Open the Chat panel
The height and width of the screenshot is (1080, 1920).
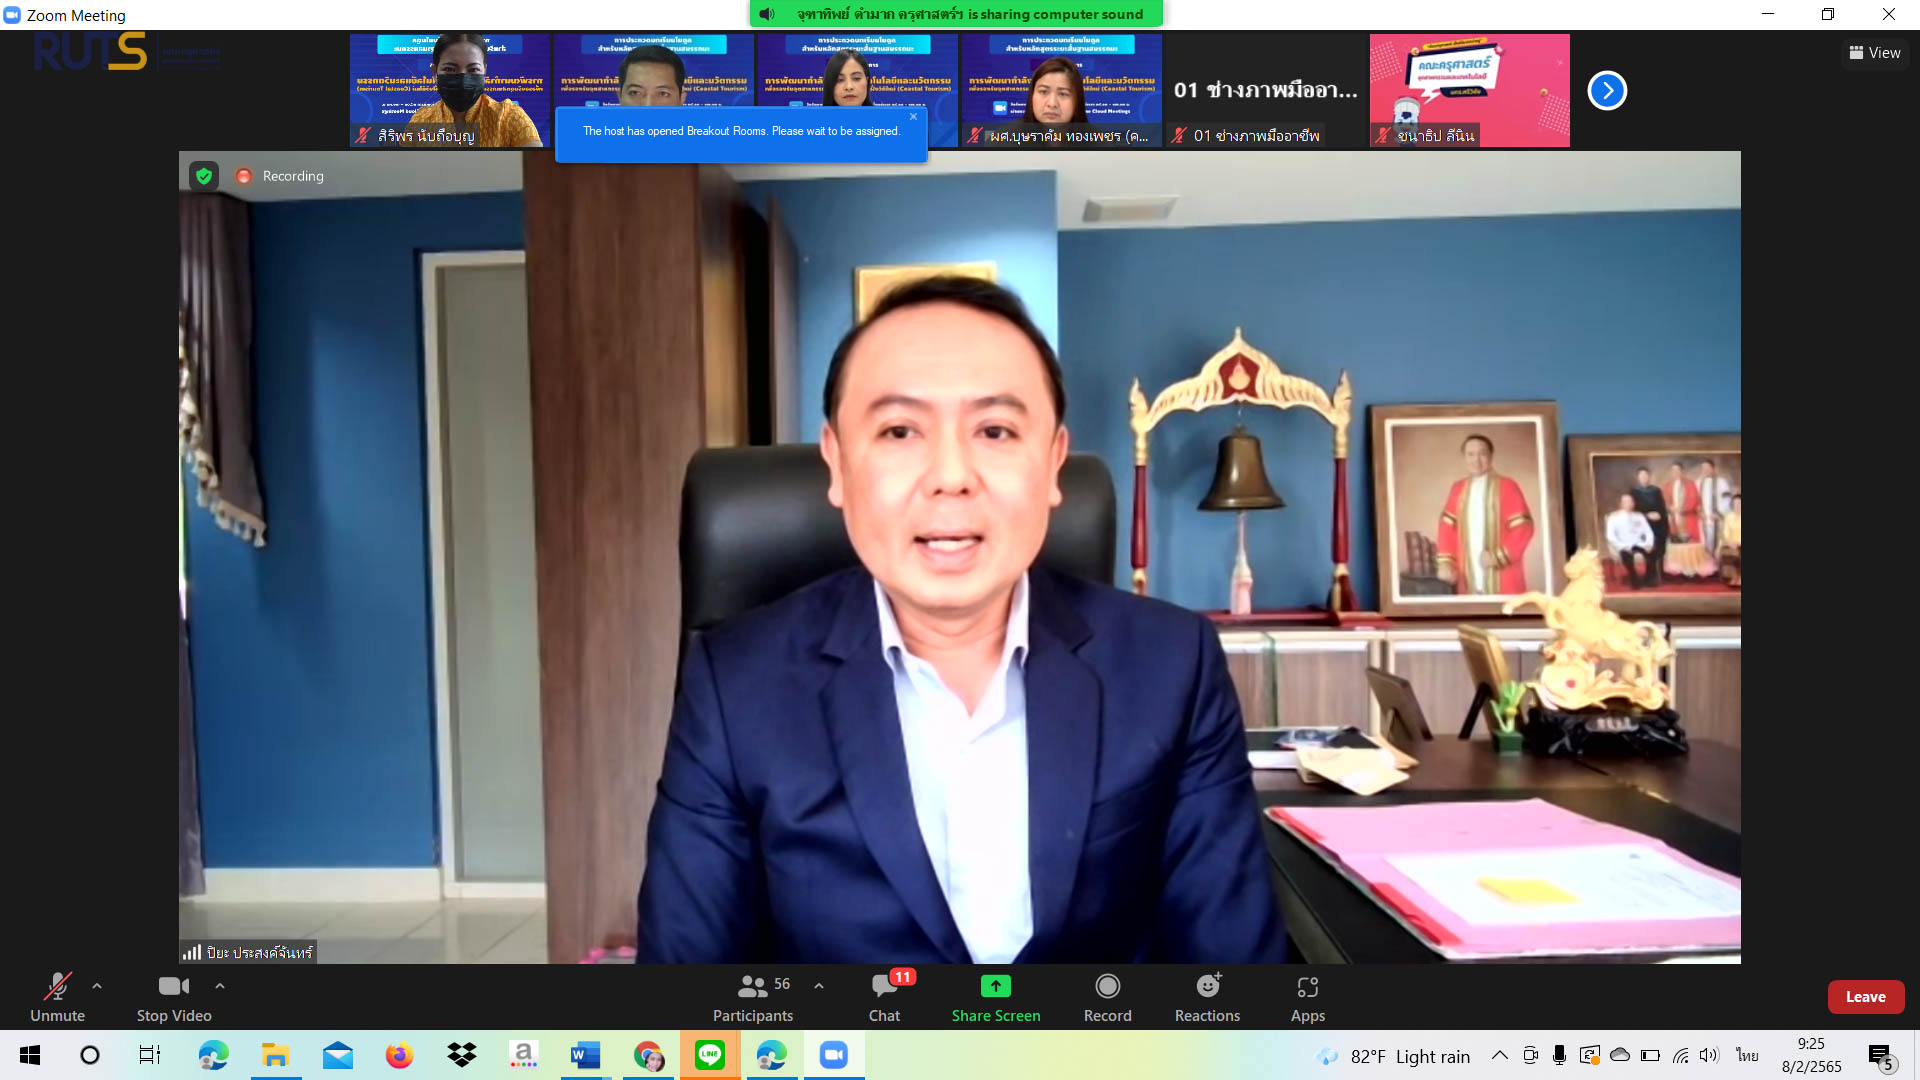pos(884,998)
